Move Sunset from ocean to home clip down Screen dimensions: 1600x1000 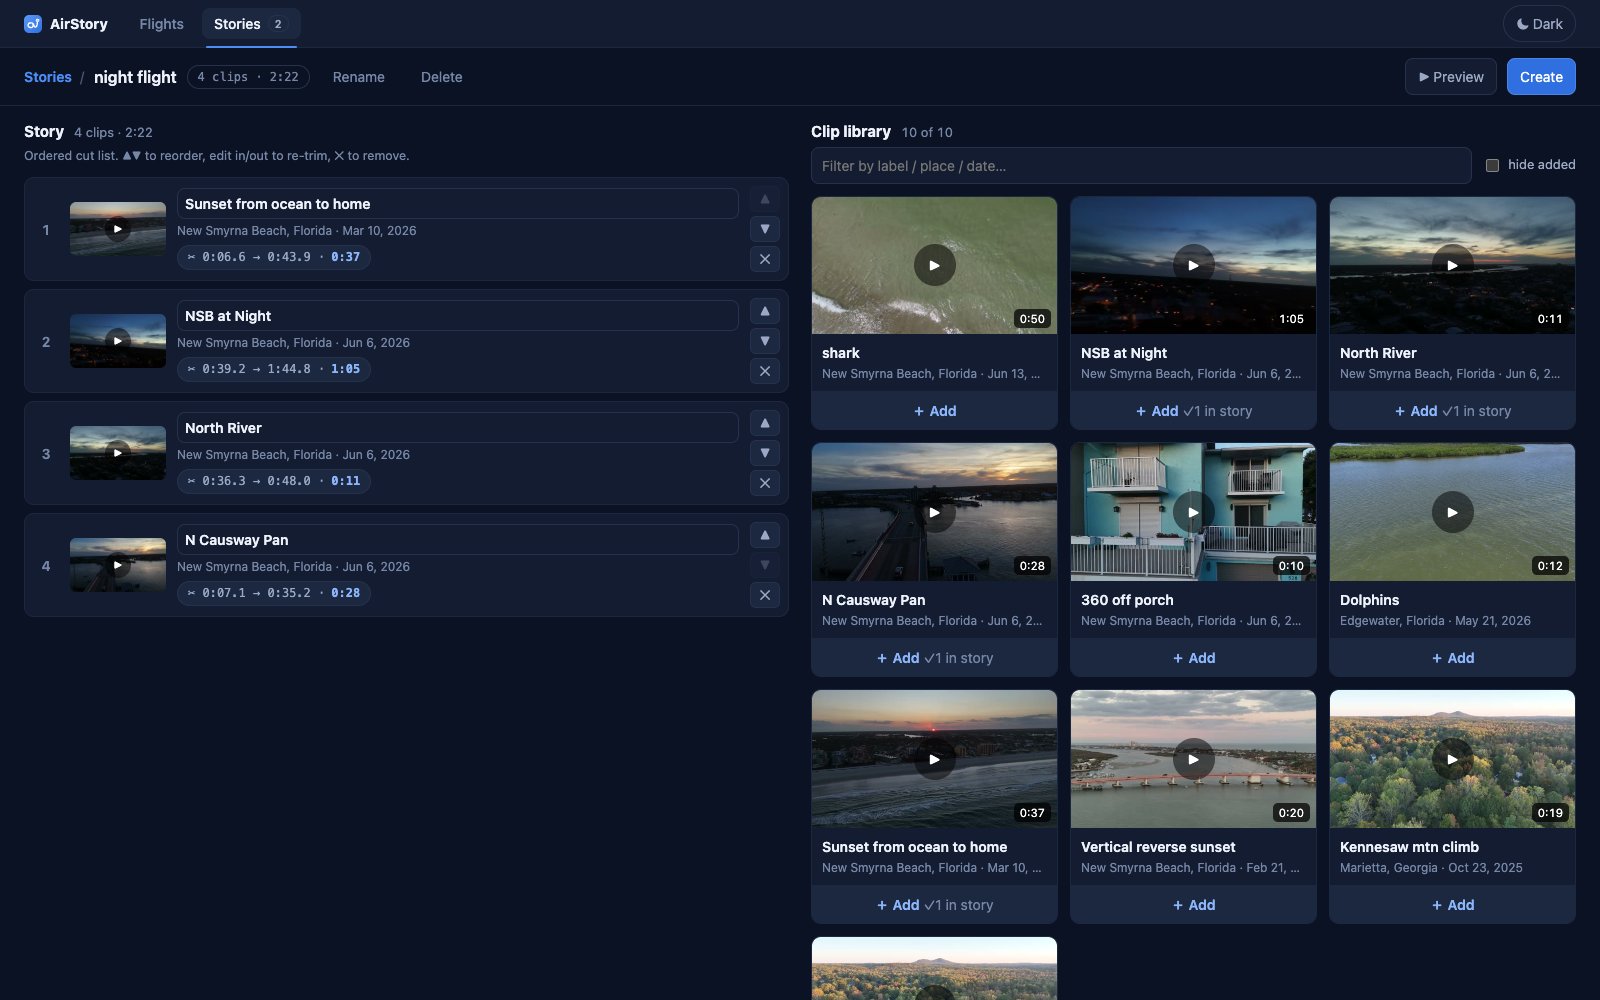(765, 229)
